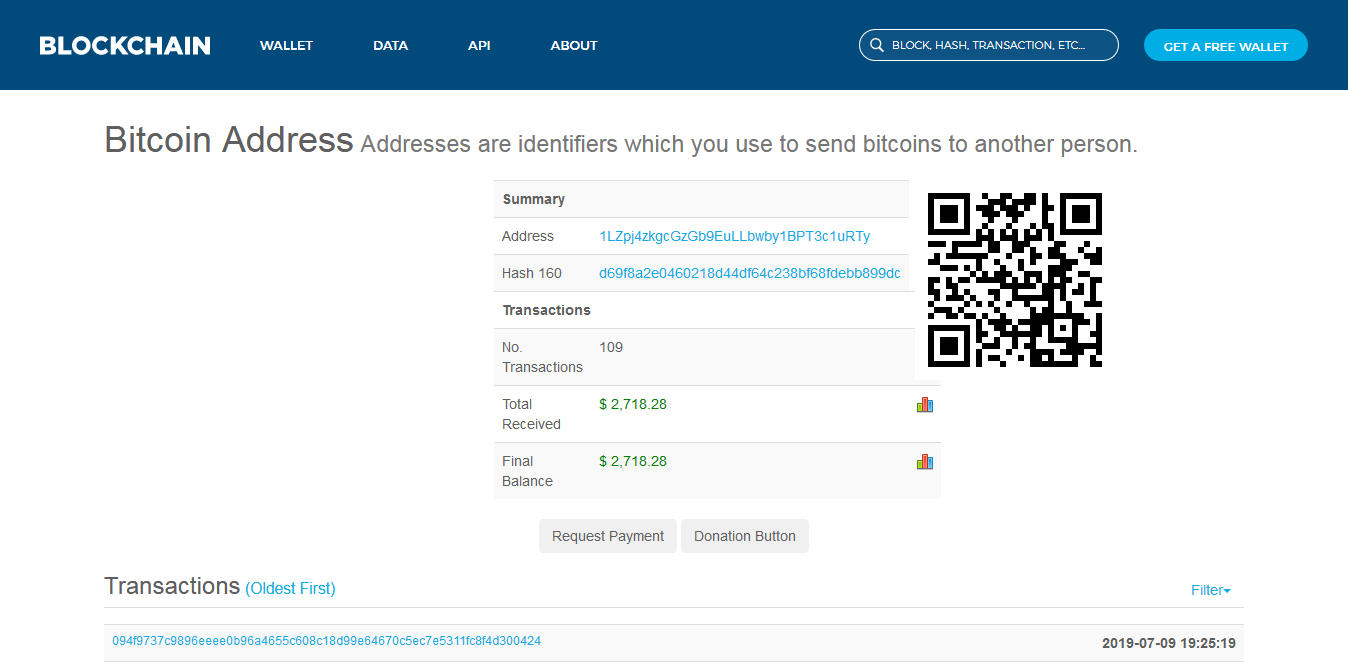Click Final Balance value $ 2,718.28
Screen dimensions: 1348x672
tap(633, 461)
